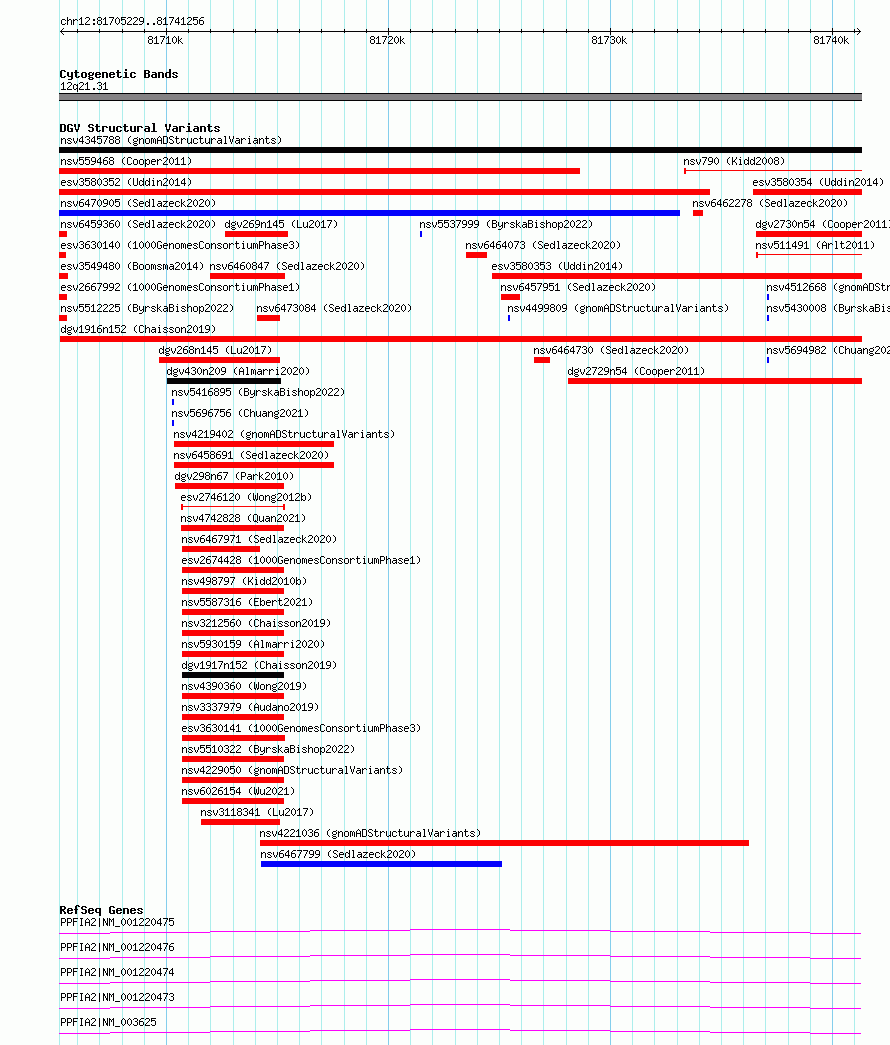Click the nsv4345788 gnomADStructuralVariants label
Image resolution: width=890 pixels, height=1045 pixels.
[171, 141]
